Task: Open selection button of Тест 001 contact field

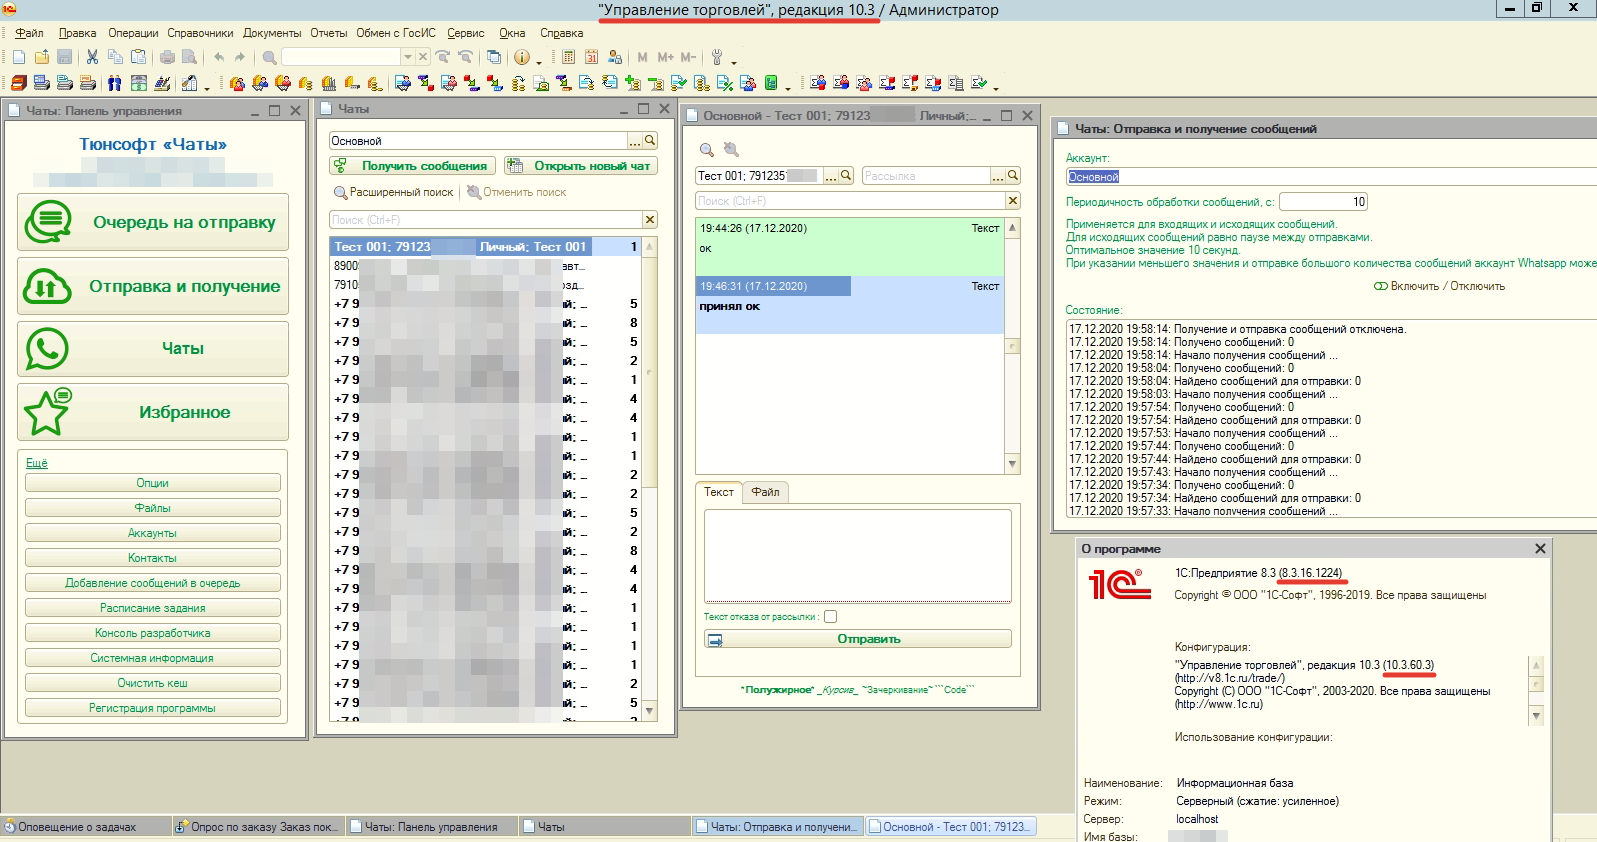Action: pos(831,176)
